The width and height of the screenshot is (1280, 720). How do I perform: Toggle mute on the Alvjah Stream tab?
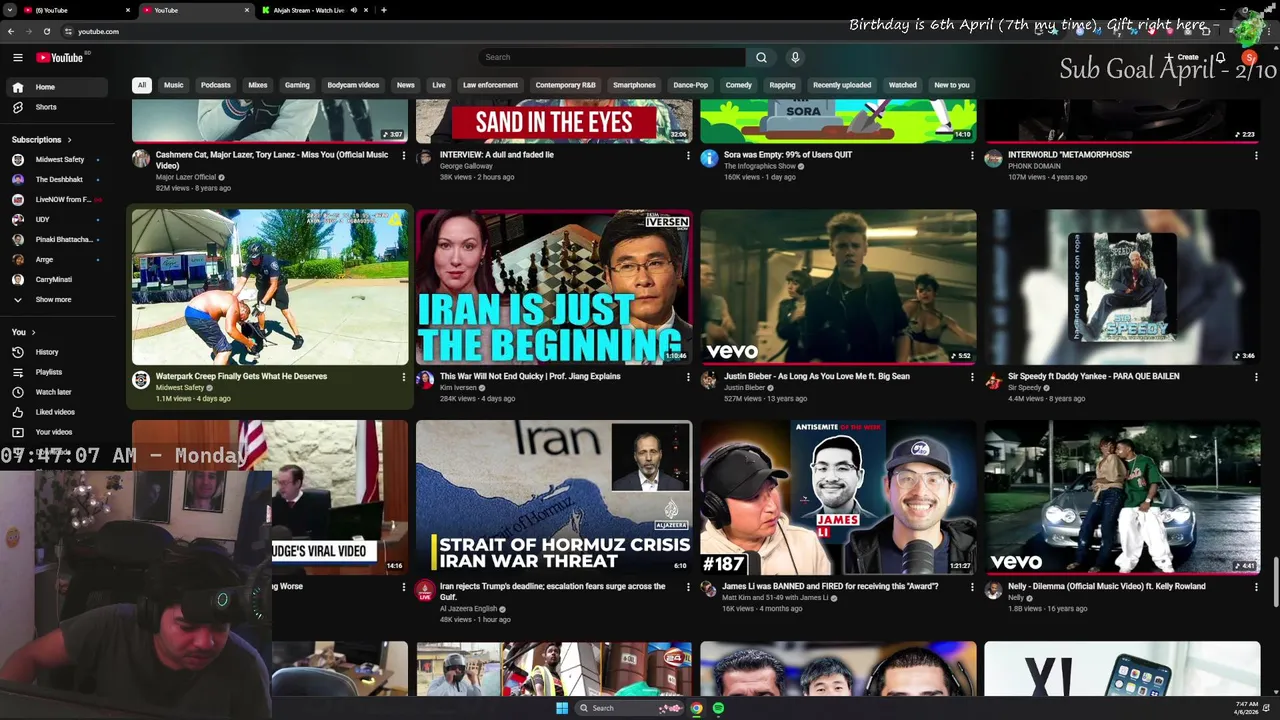(353, 10)
